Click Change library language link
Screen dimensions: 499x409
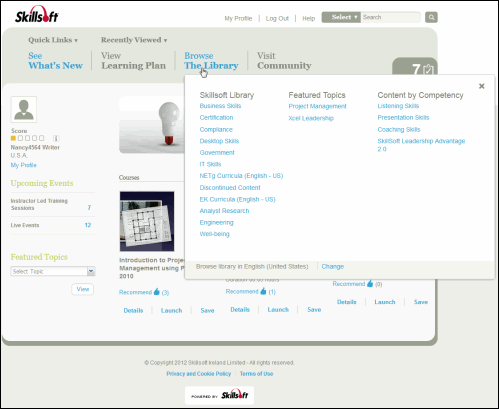coord(333,266)
